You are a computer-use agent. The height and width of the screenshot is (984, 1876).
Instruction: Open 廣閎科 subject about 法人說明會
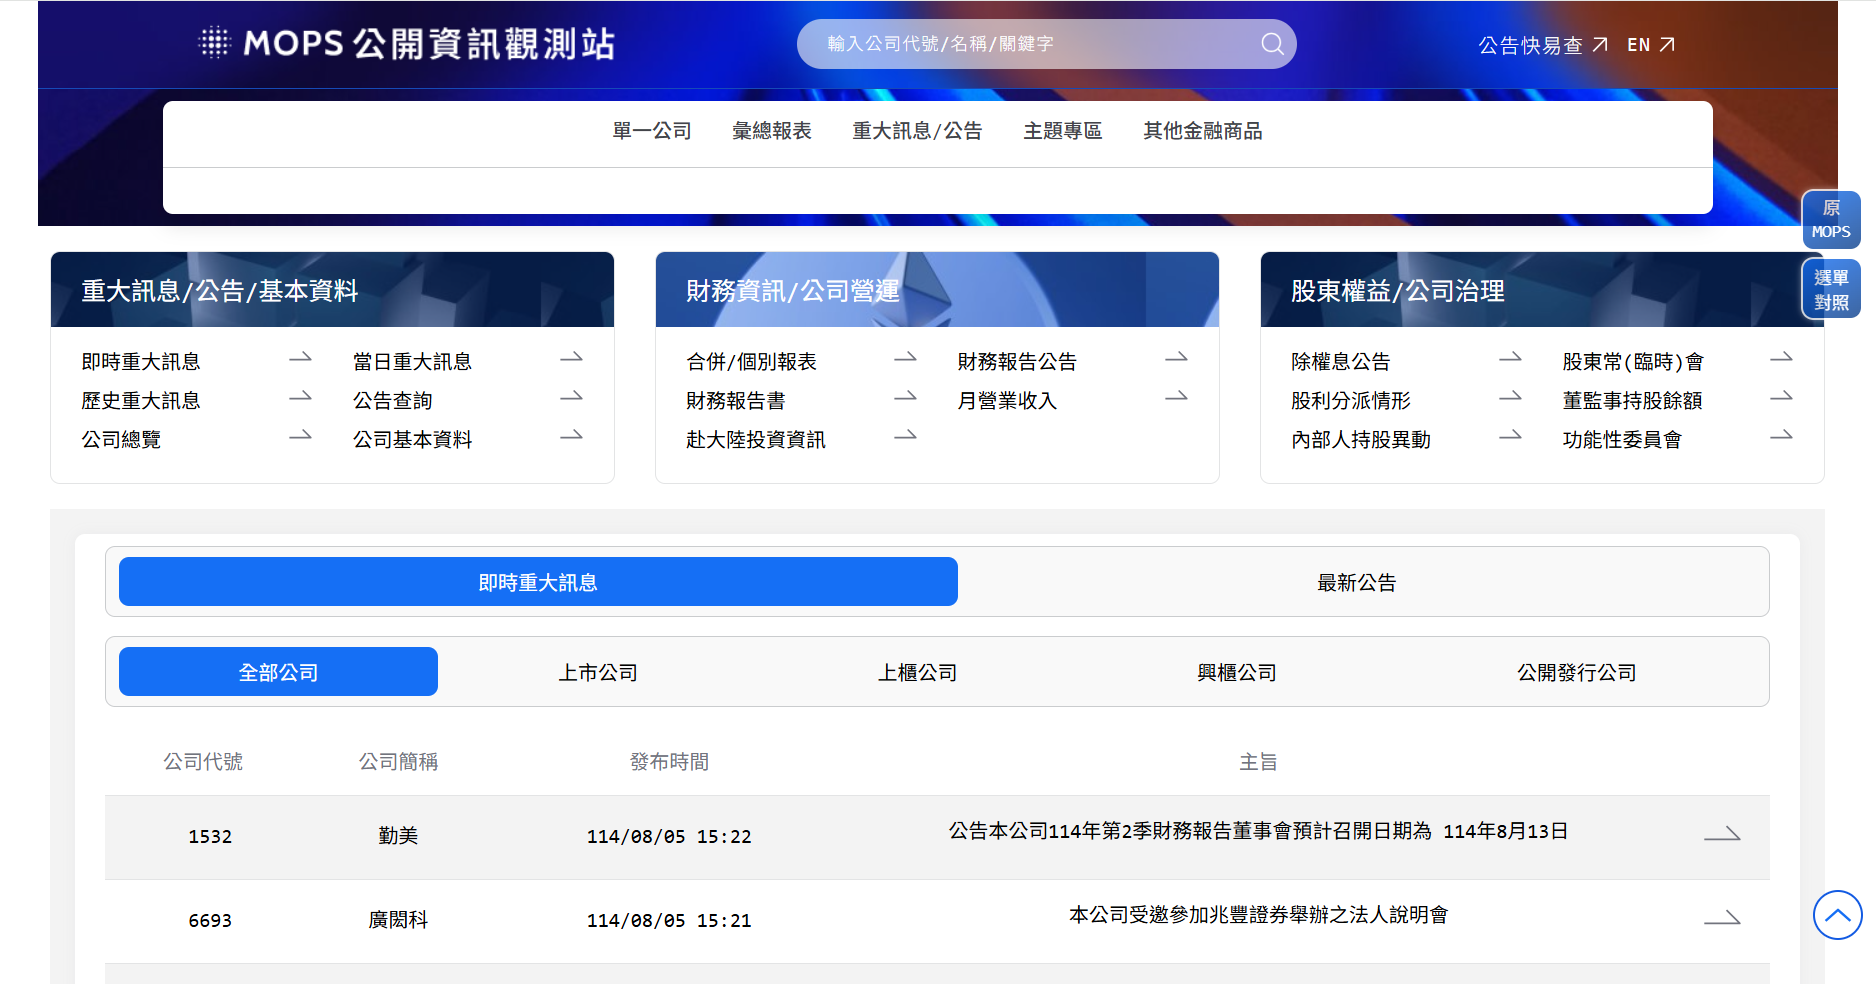pyautogui.click(x=1258, y=915)
